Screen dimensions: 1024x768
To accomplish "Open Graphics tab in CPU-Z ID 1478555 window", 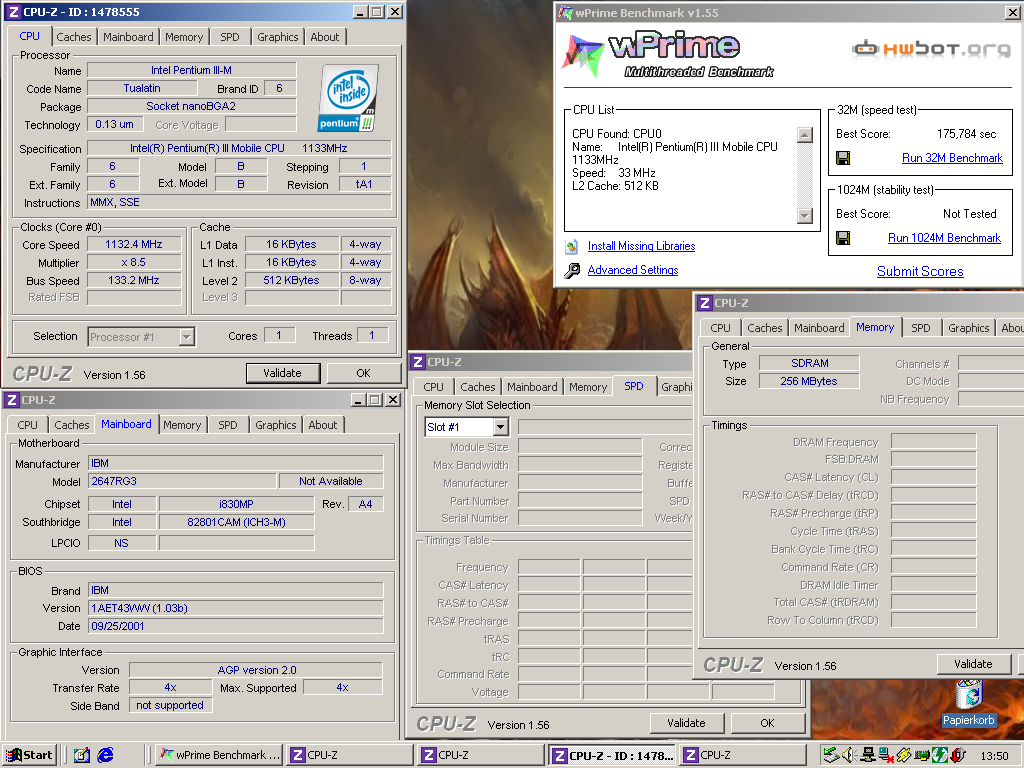I will 278,37.
